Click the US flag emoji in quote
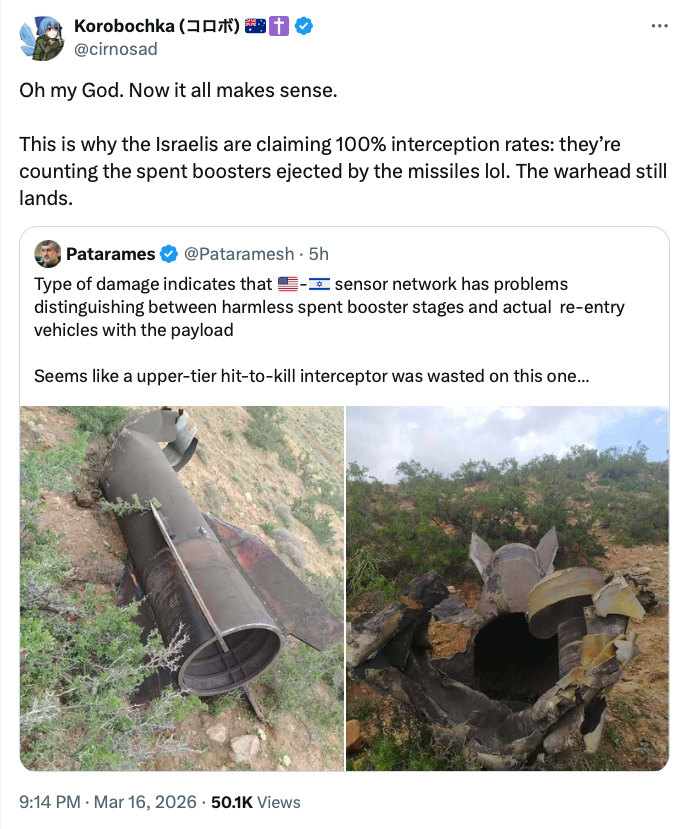Screen dimensions: 689x829 288,284
